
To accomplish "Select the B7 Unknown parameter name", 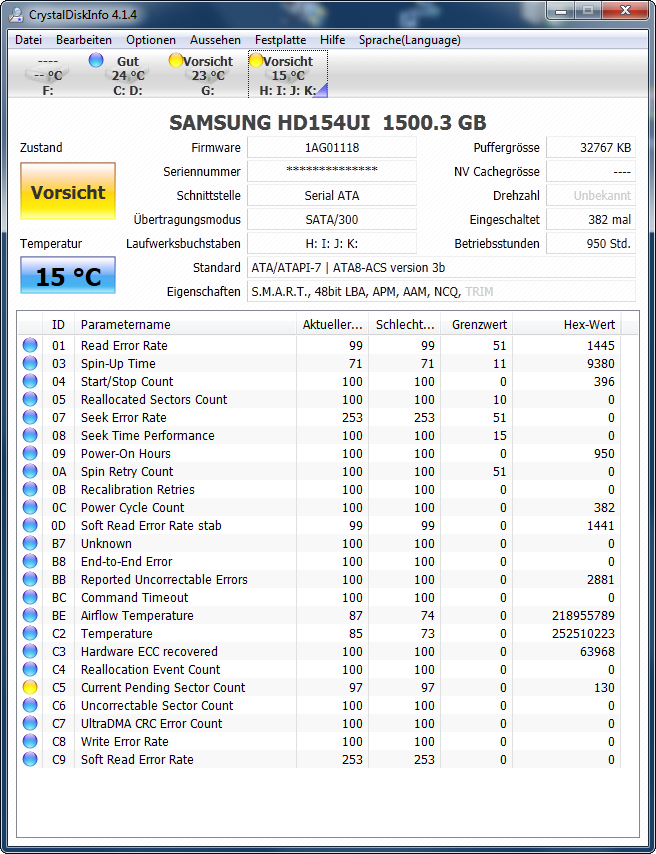I will 106,544.
